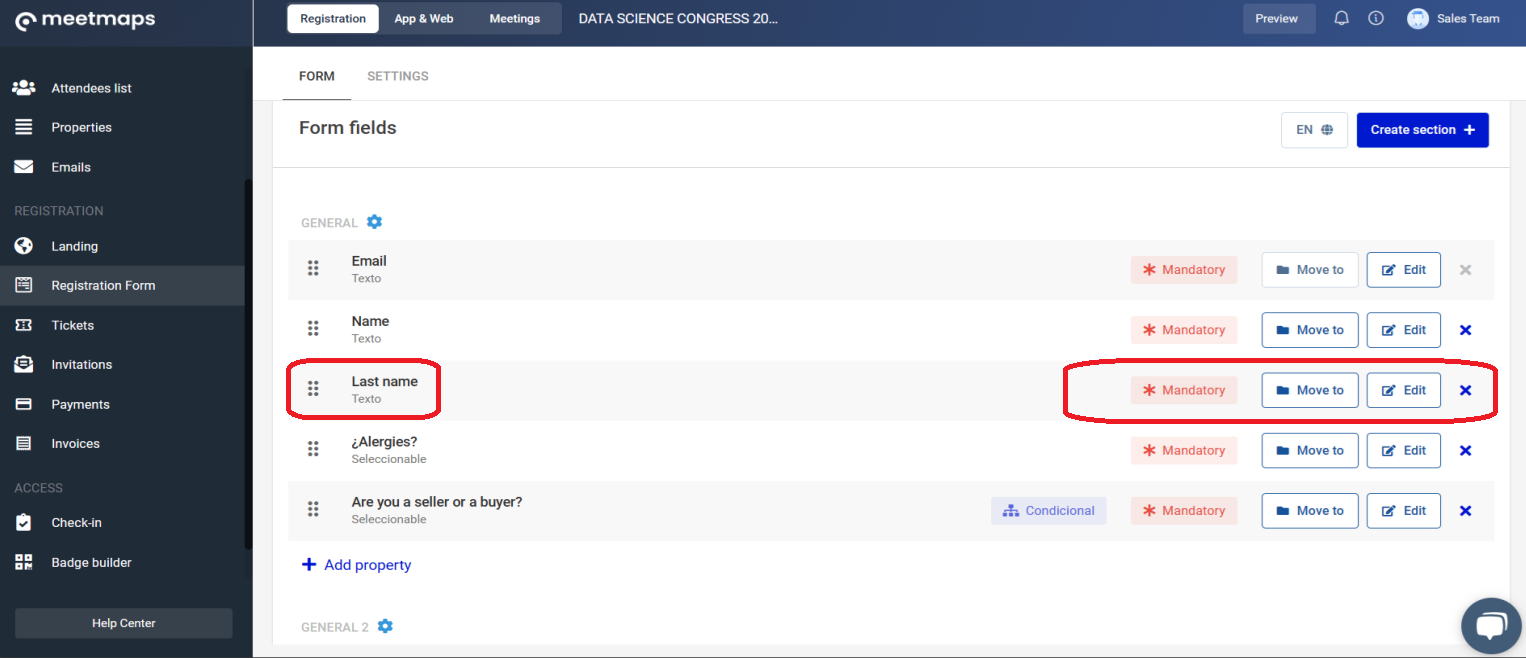Open the EN language selector
This screenshot has width=1526, height=658.
(x=1313, y=129)
